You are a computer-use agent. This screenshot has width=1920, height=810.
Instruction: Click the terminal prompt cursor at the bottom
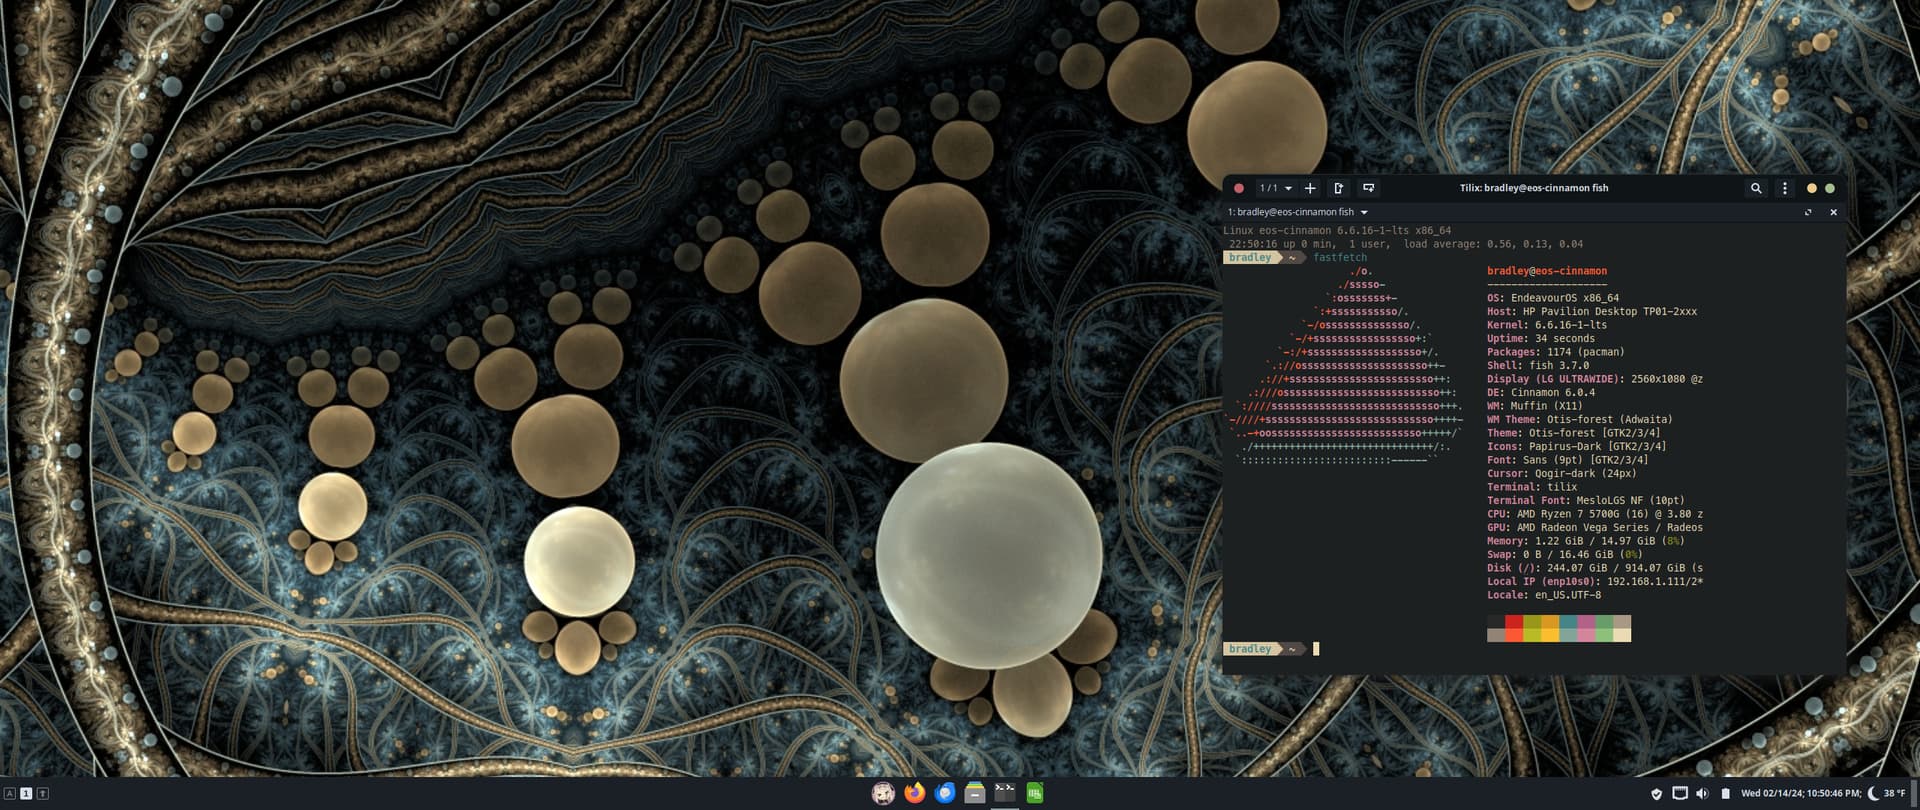tap(1316, 649)
